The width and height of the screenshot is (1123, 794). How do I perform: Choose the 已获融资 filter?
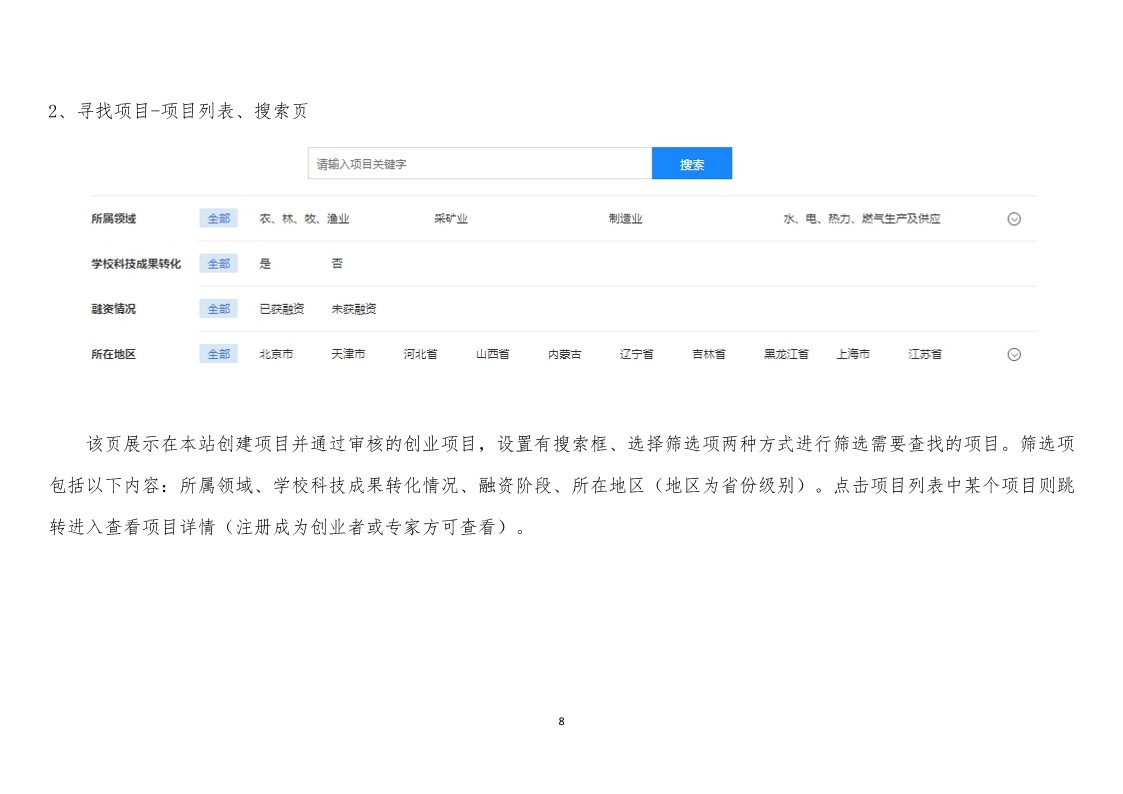point(281,309)
